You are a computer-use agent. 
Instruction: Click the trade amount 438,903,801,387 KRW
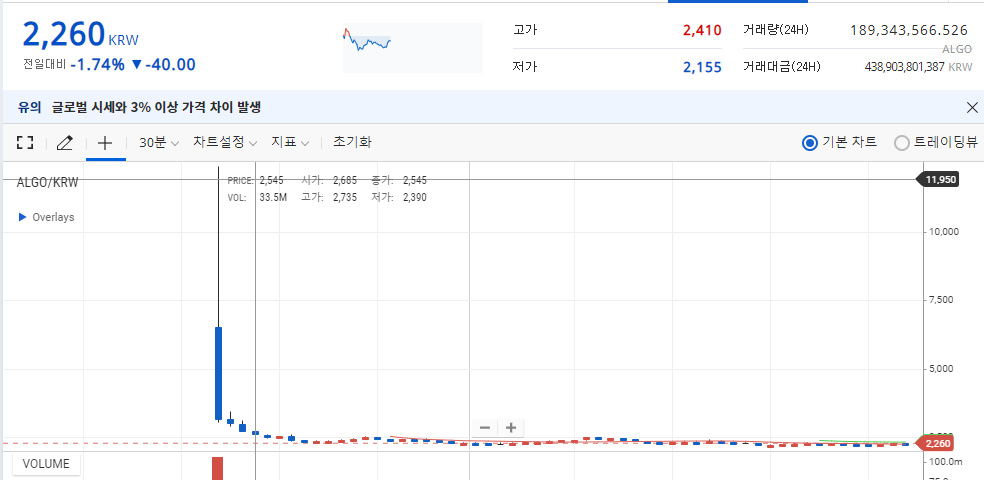(918, 67)
